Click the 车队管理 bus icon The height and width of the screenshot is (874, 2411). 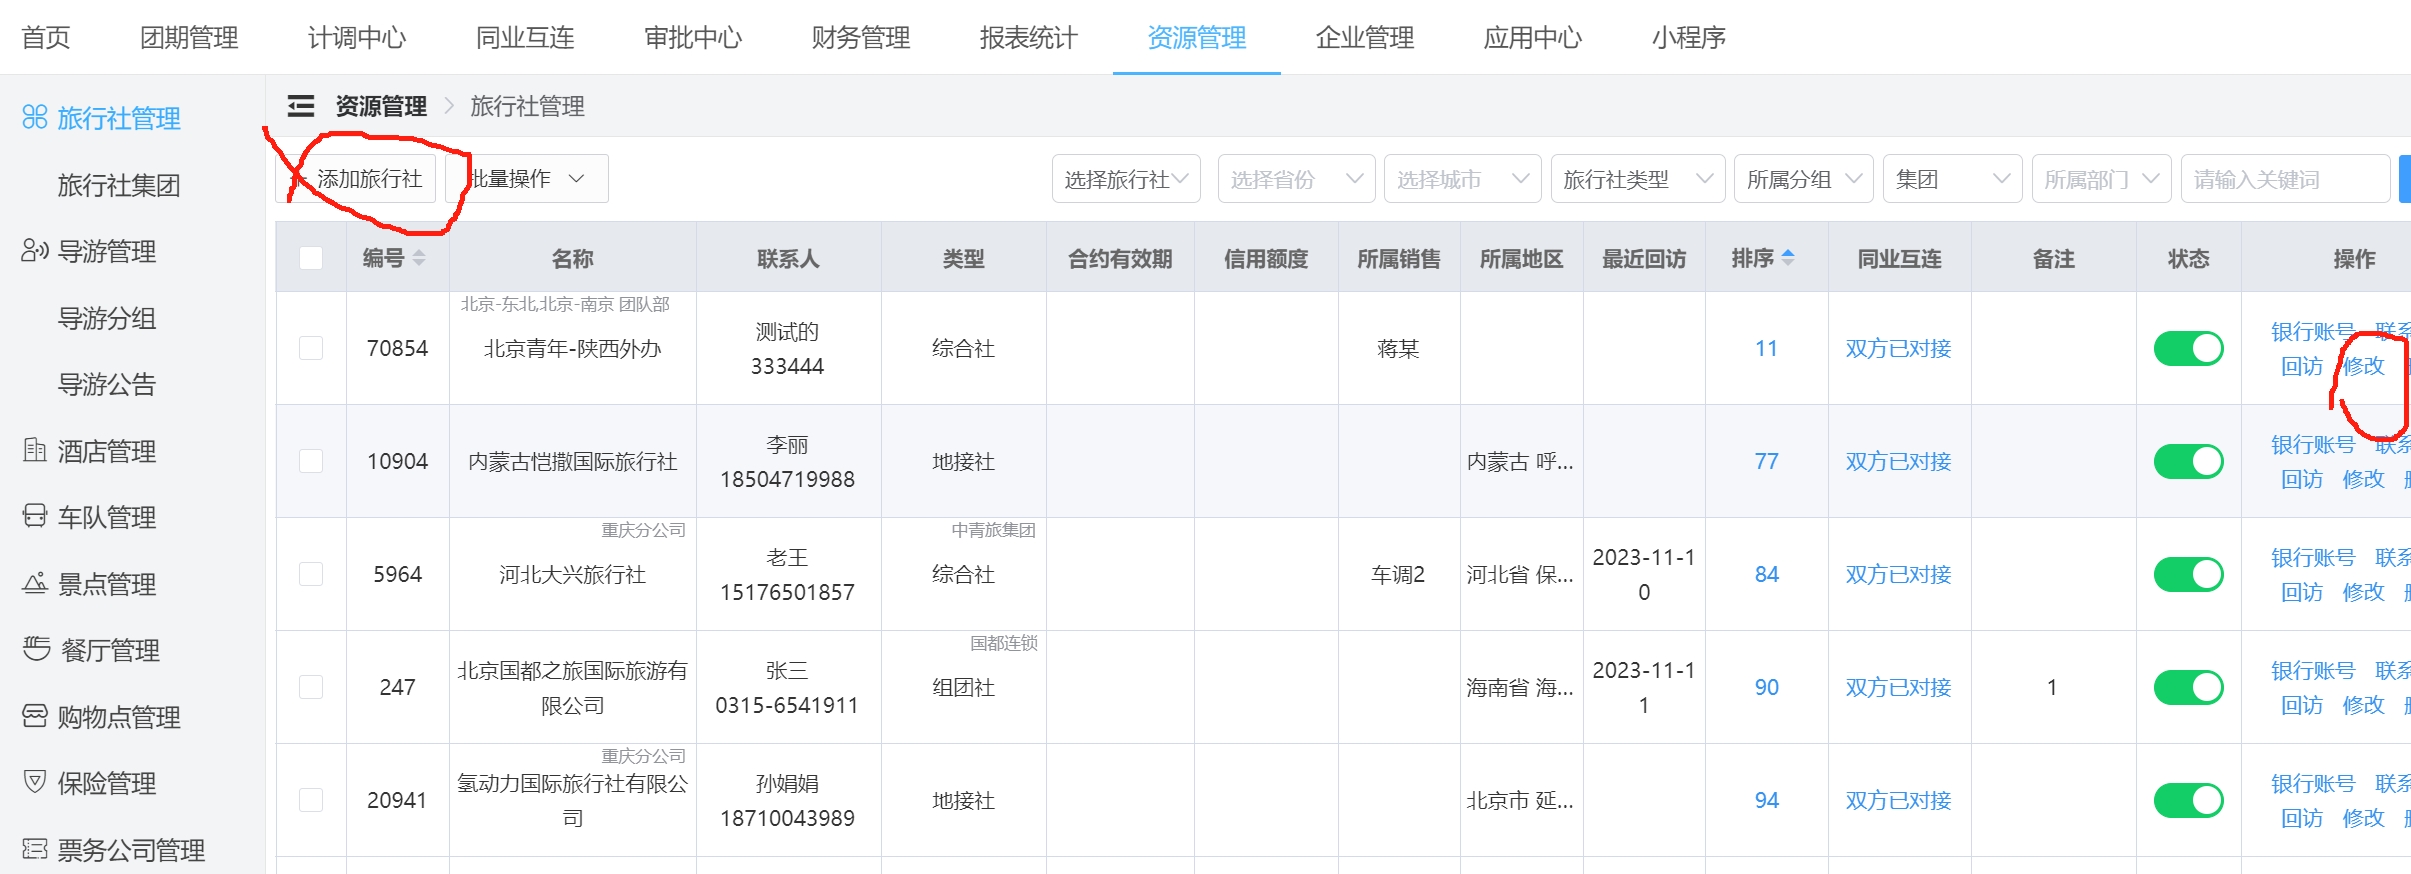pyautogui.click(x=35, y=516)
